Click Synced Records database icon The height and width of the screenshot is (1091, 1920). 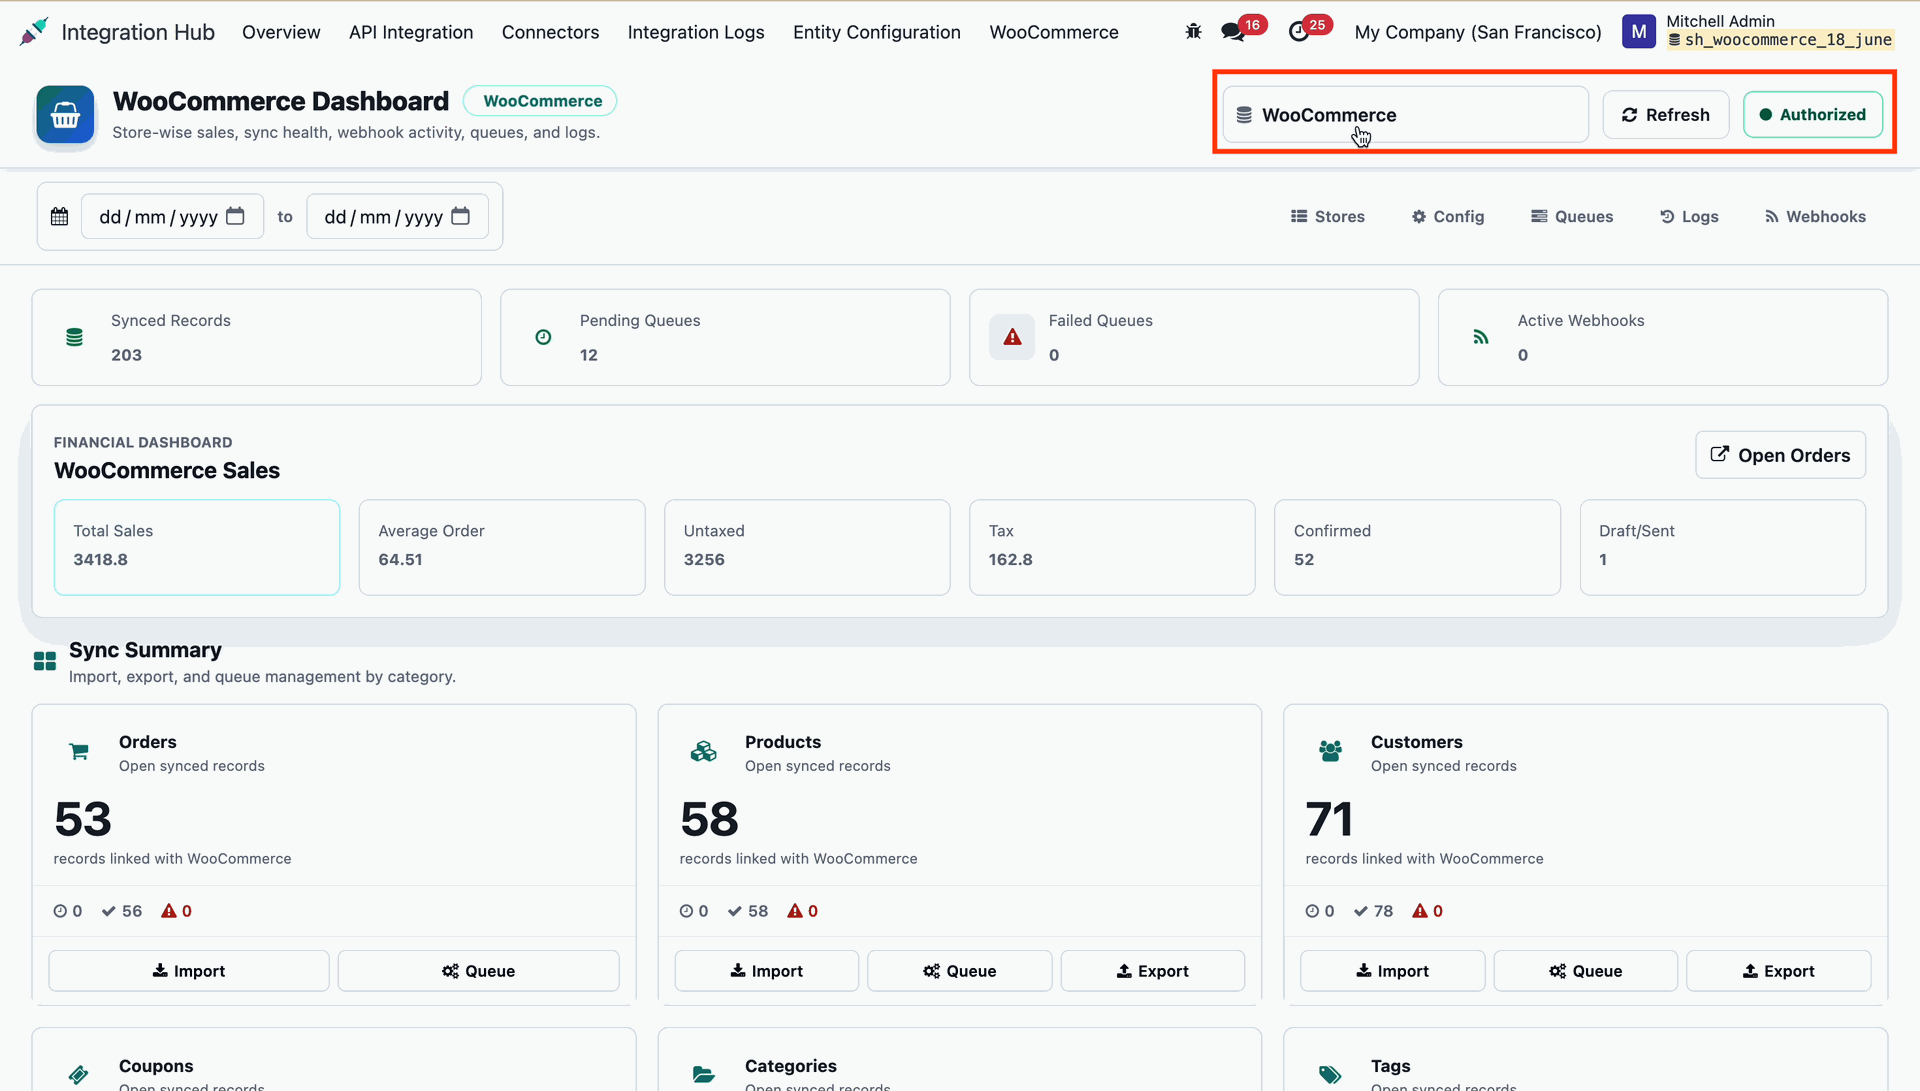(74, 337)
